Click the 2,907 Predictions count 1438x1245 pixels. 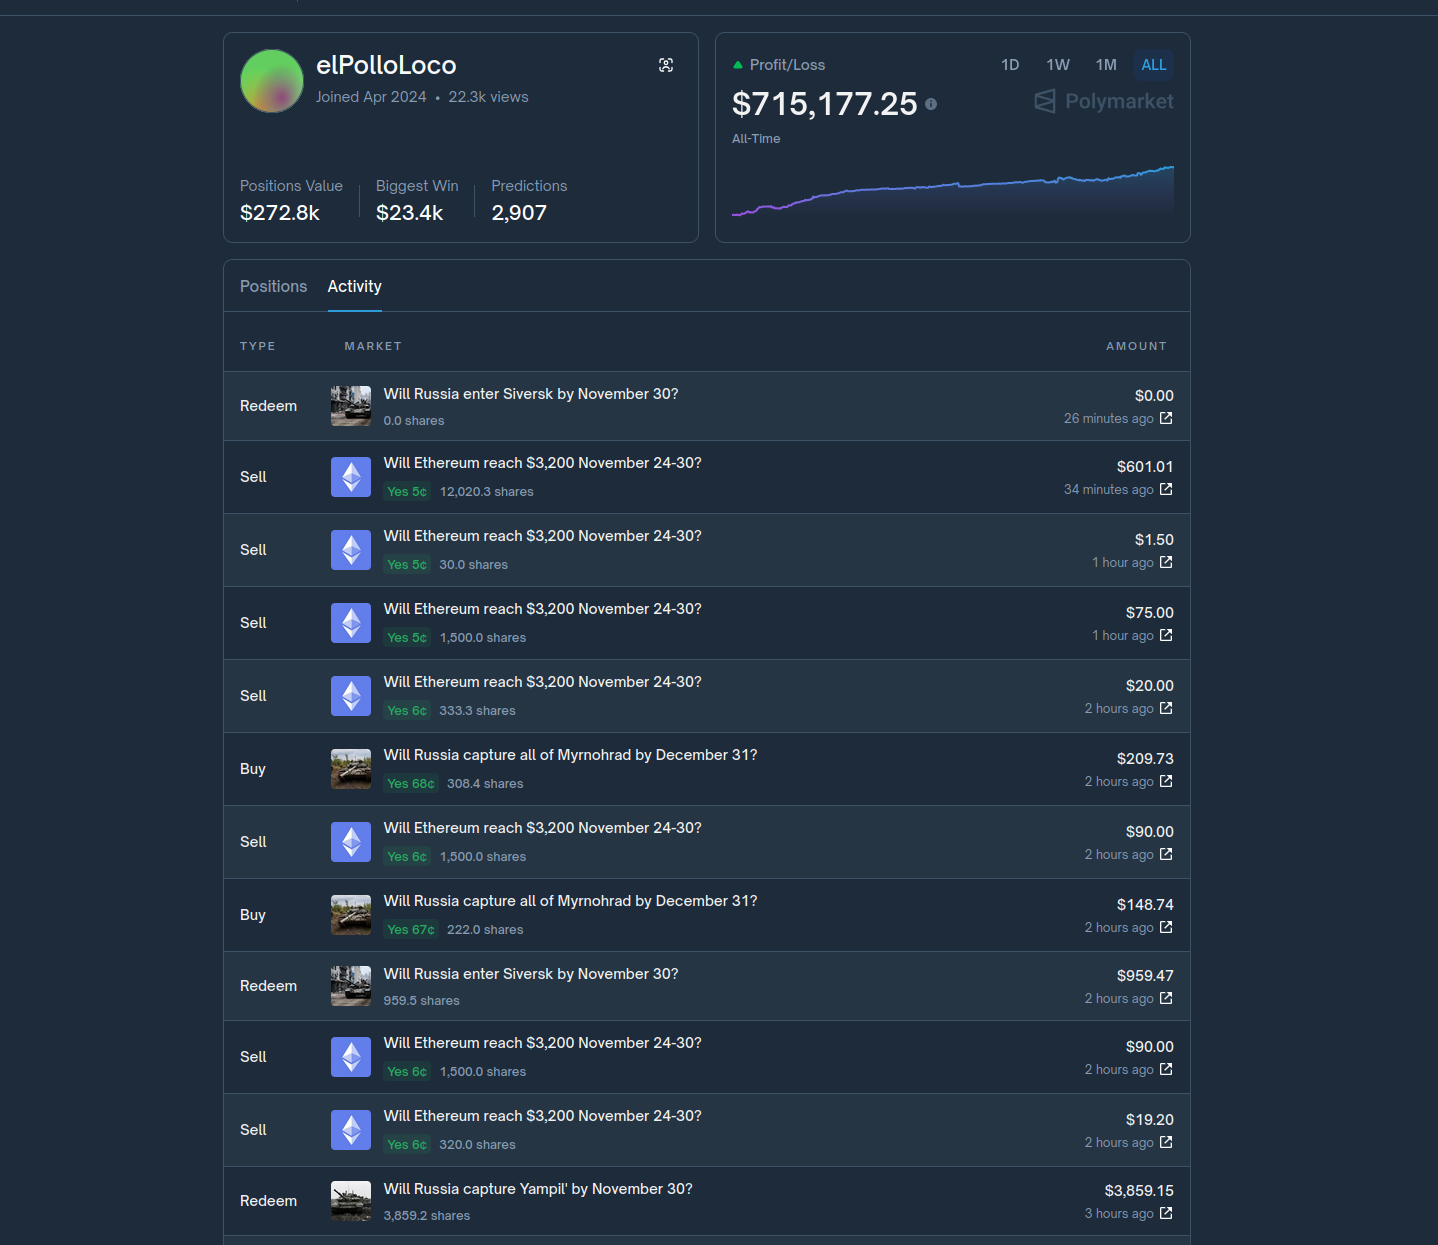tap(519, 213)
